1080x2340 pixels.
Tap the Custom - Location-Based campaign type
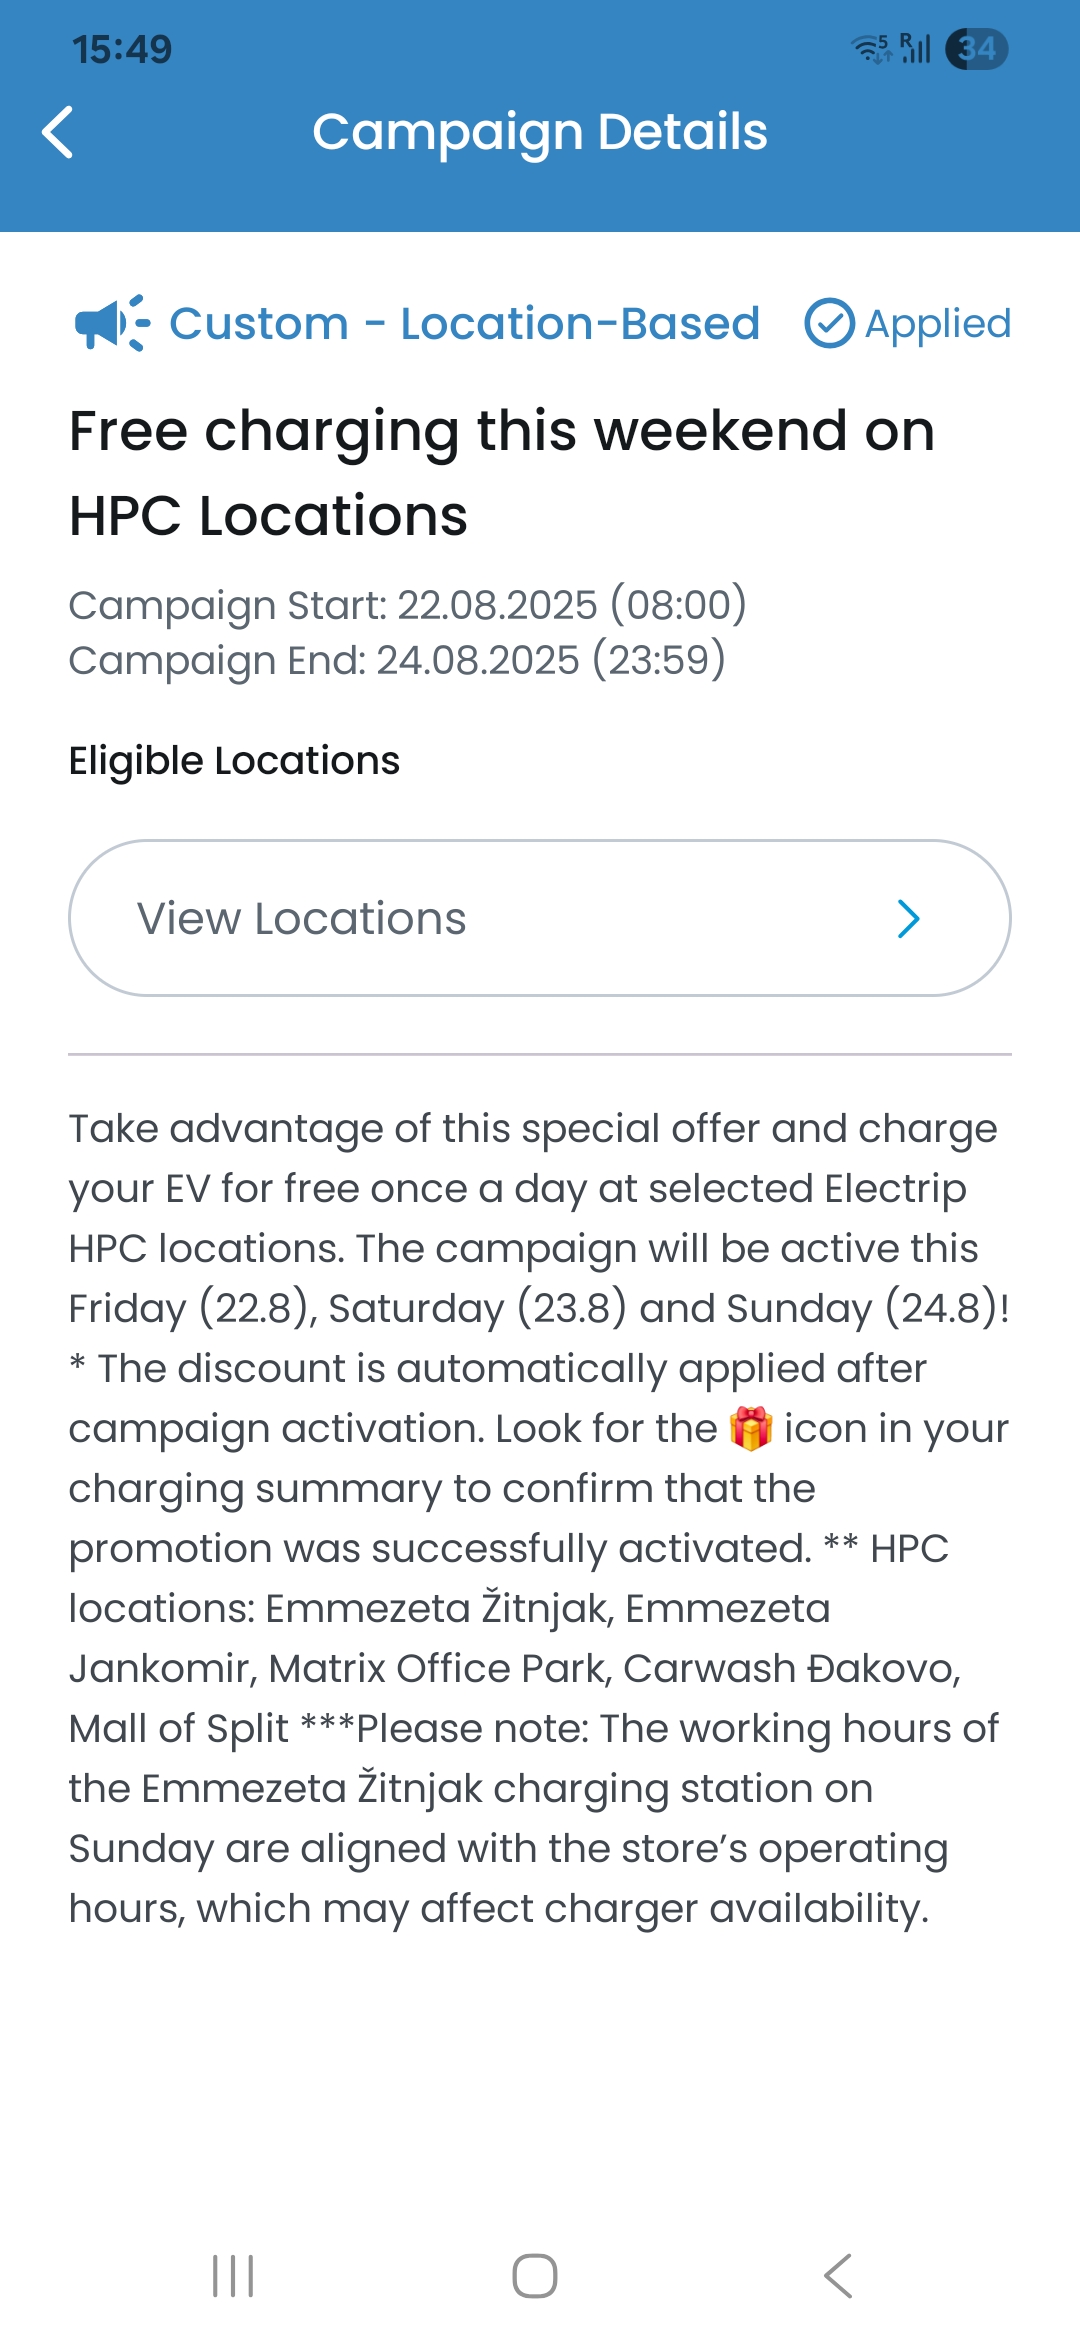[x=464, y=323]
